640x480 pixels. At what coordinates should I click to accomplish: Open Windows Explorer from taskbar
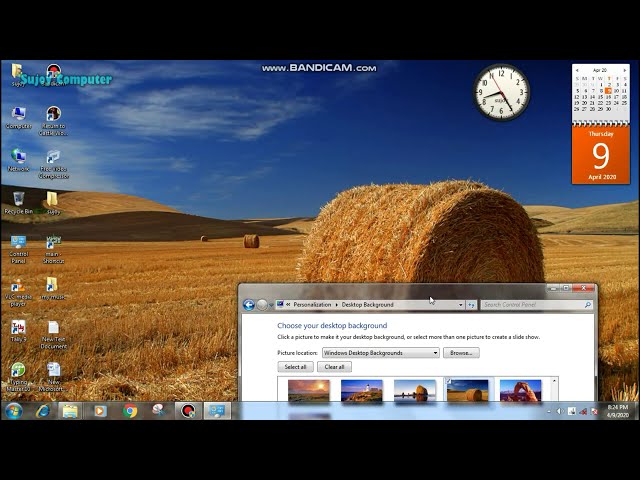coord(70,411)
